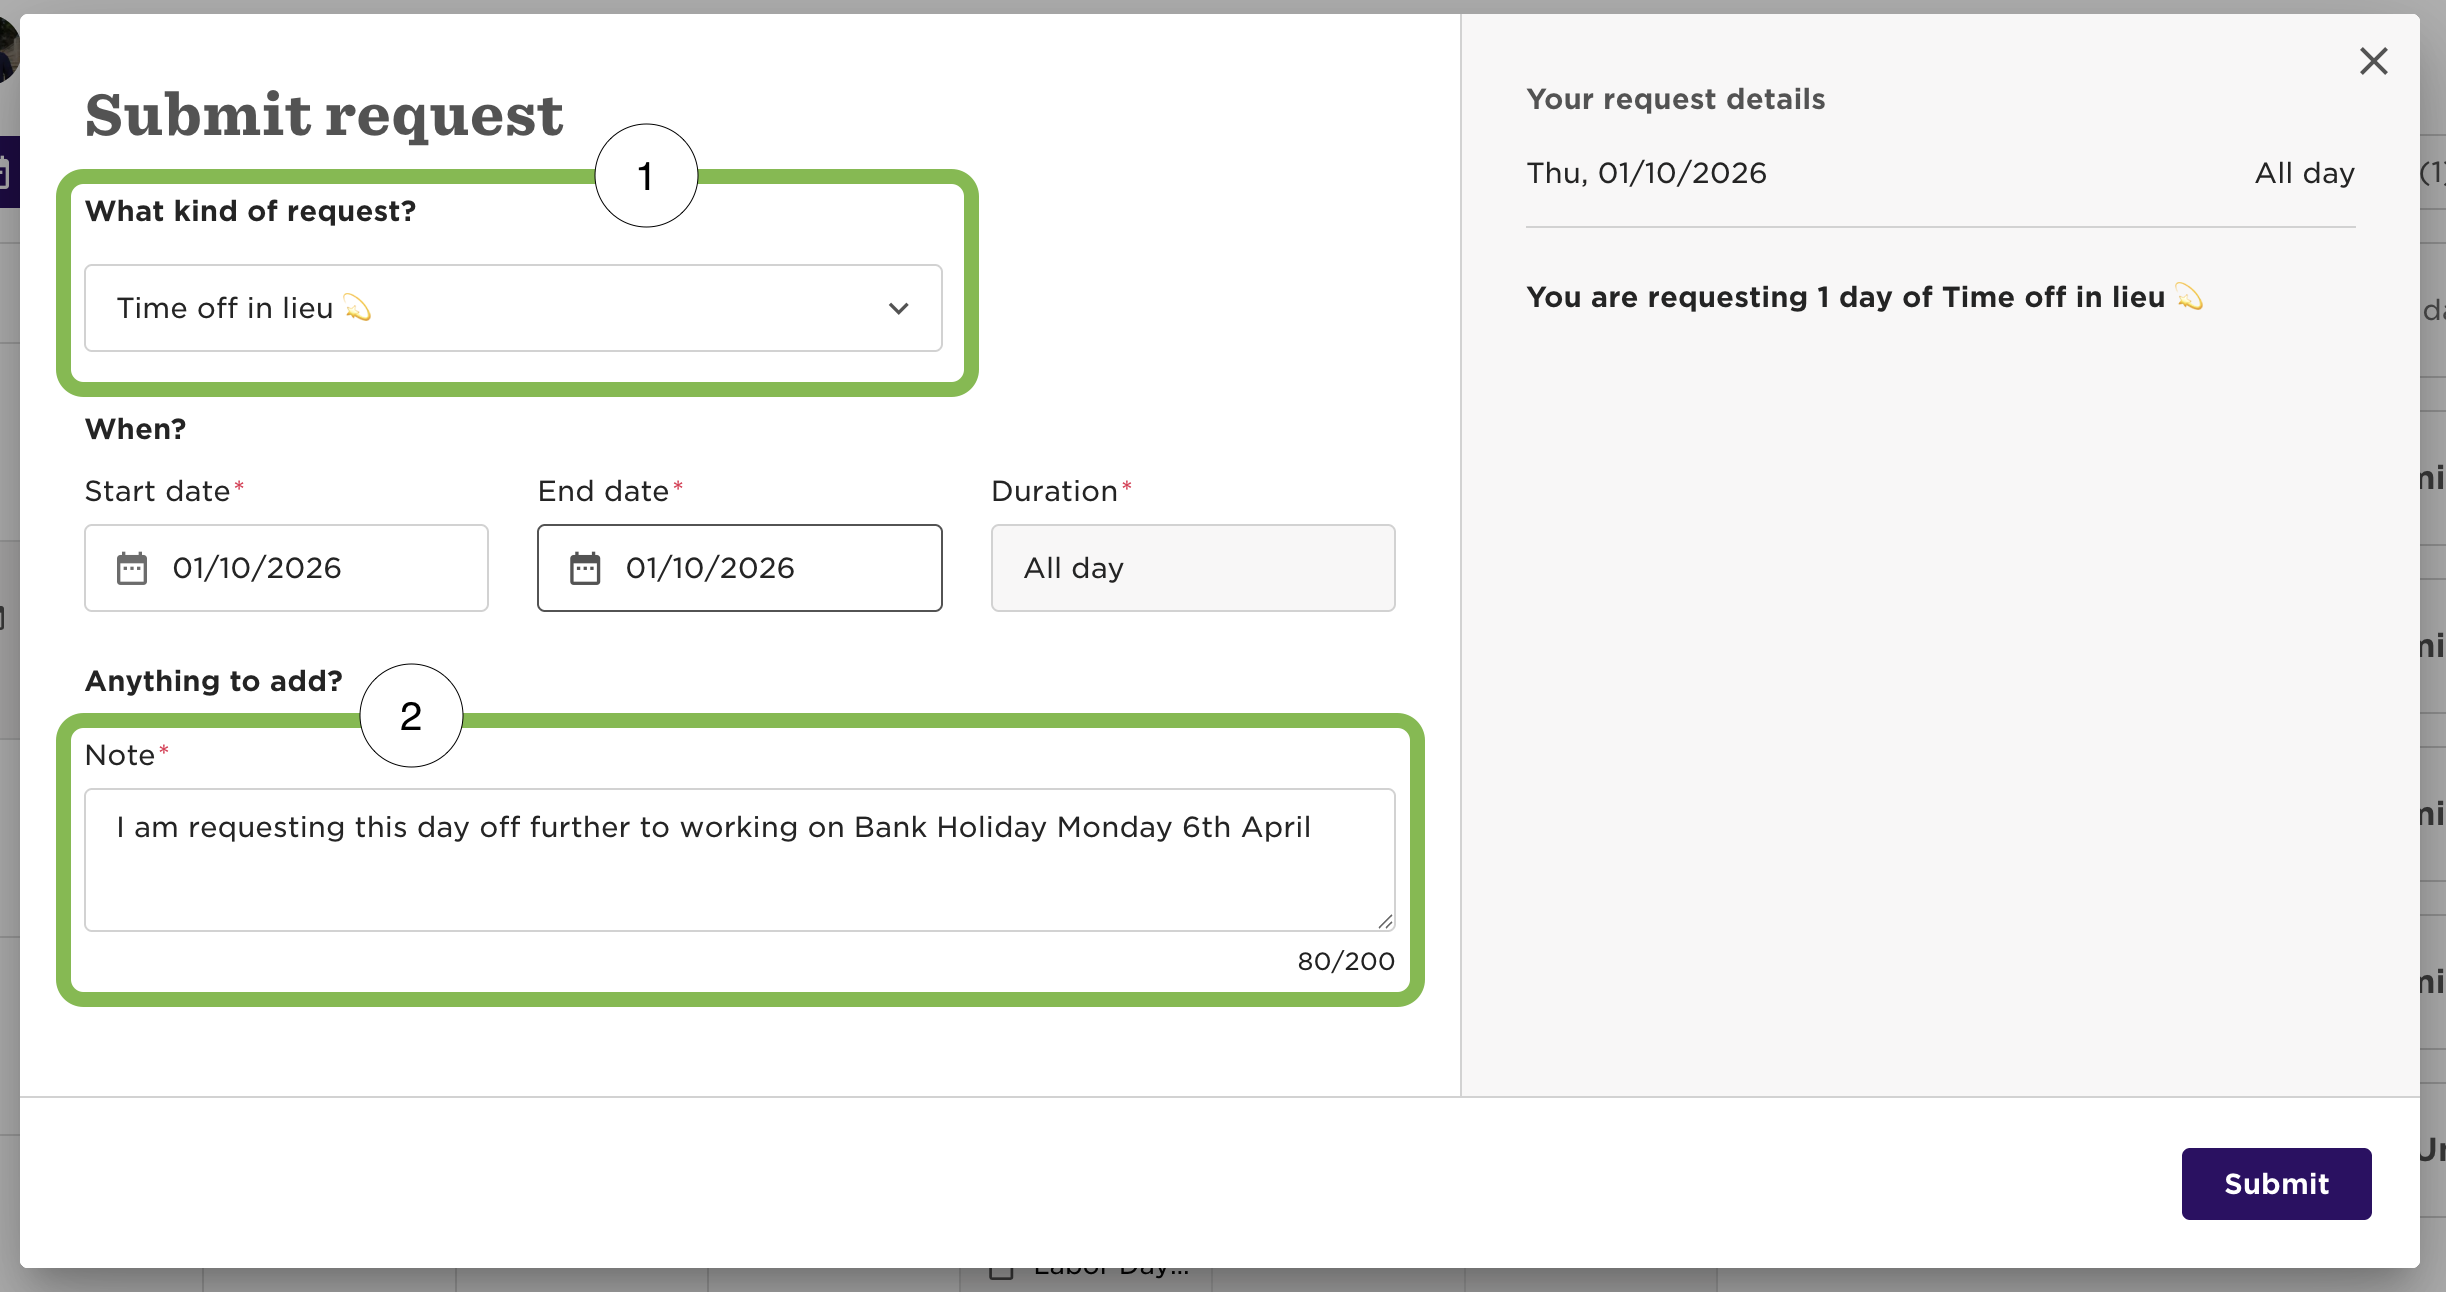Close the Submit request dialog
This screenshot has width=2446, height=1292.
(x=2373, y=61)
